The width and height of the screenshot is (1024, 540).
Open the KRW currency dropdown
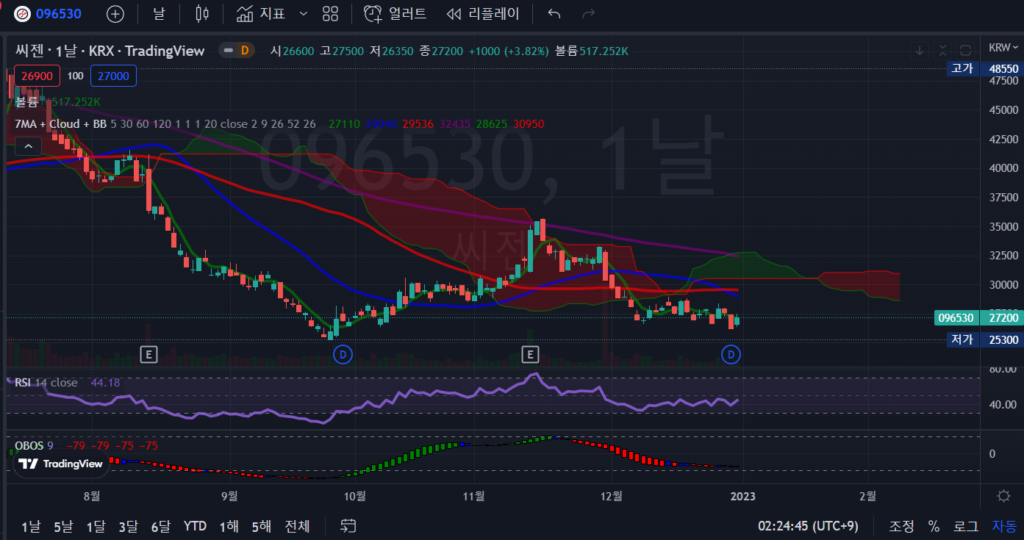pyautogui.click(x=1001, y=48)
